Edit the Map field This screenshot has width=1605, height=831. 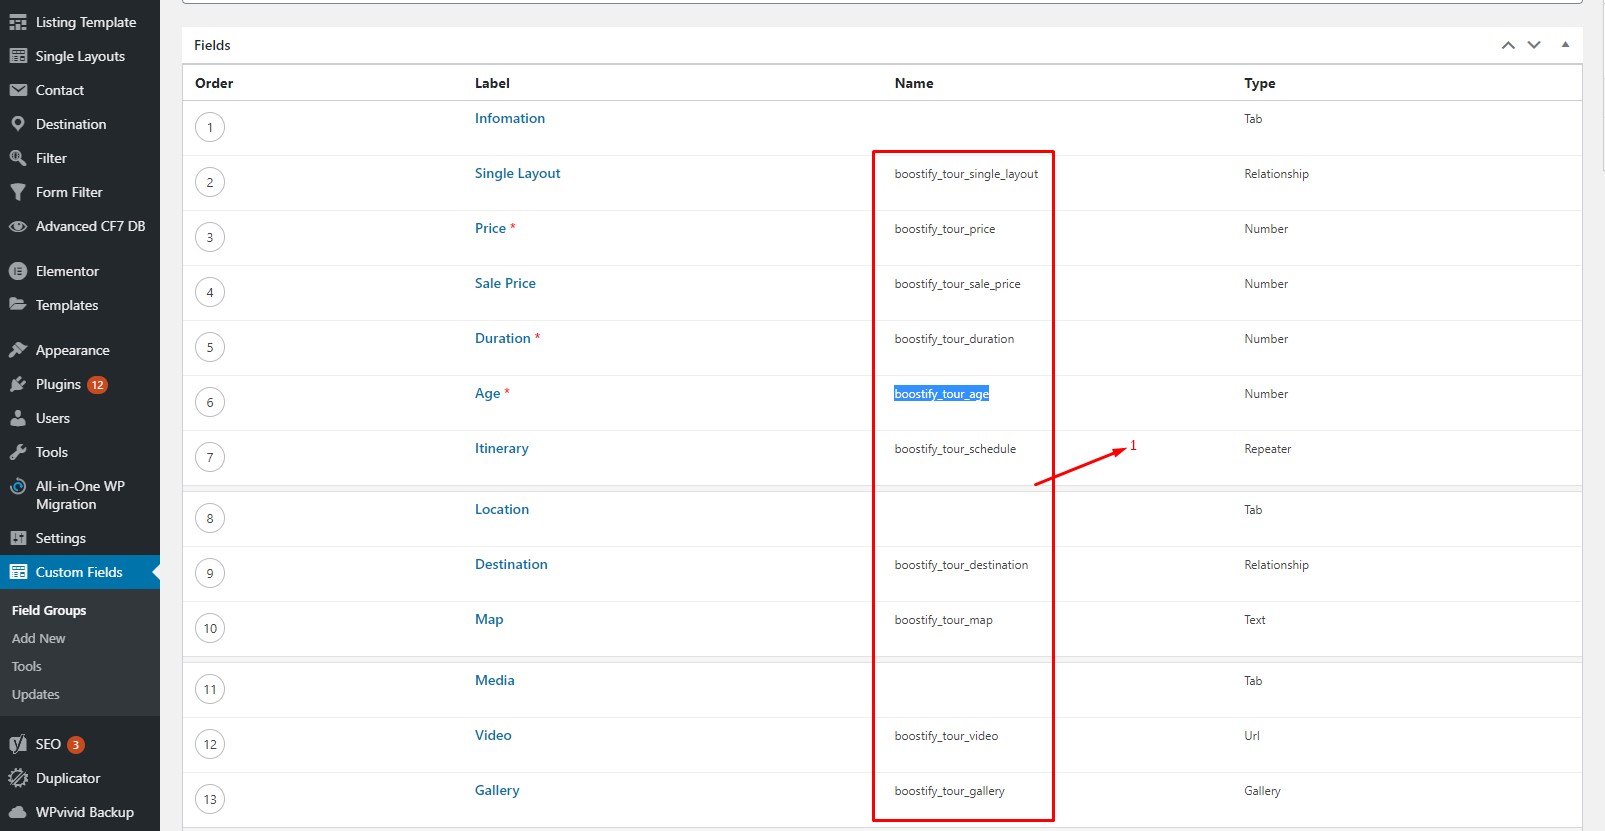coord(489,619)
